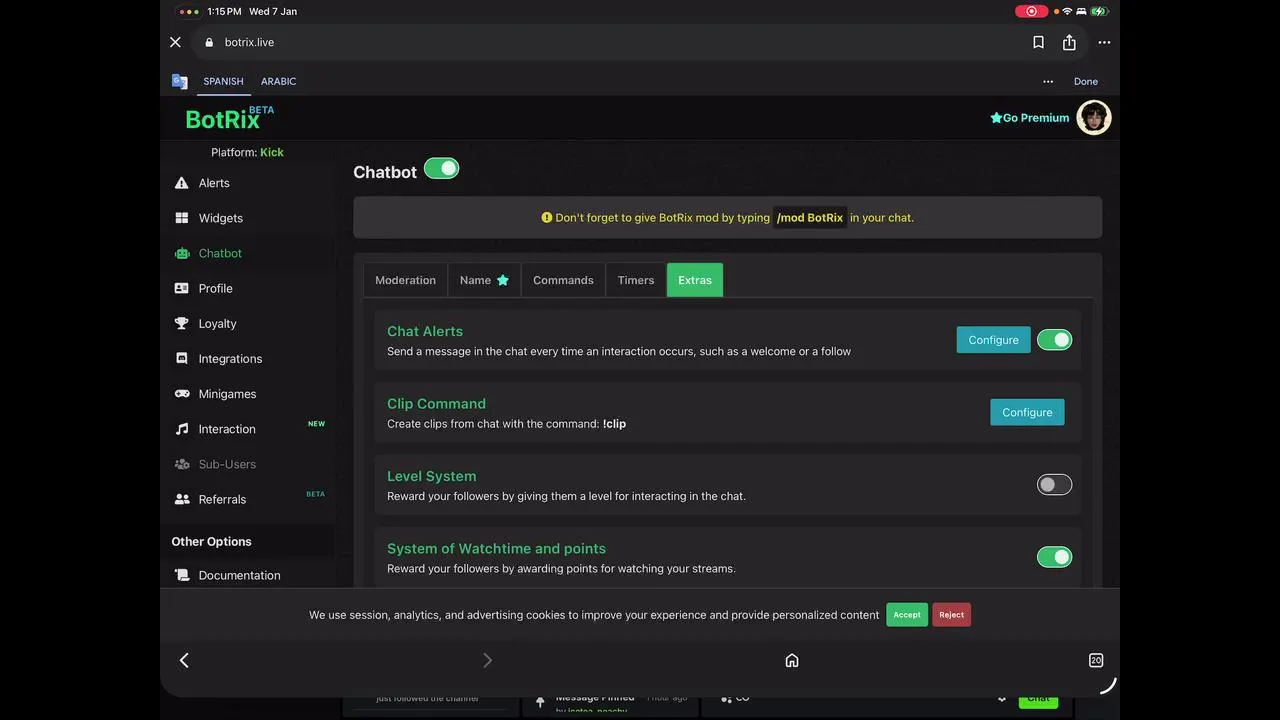
Task: Click the Clip Command heading
Action: tap(436, 404)
